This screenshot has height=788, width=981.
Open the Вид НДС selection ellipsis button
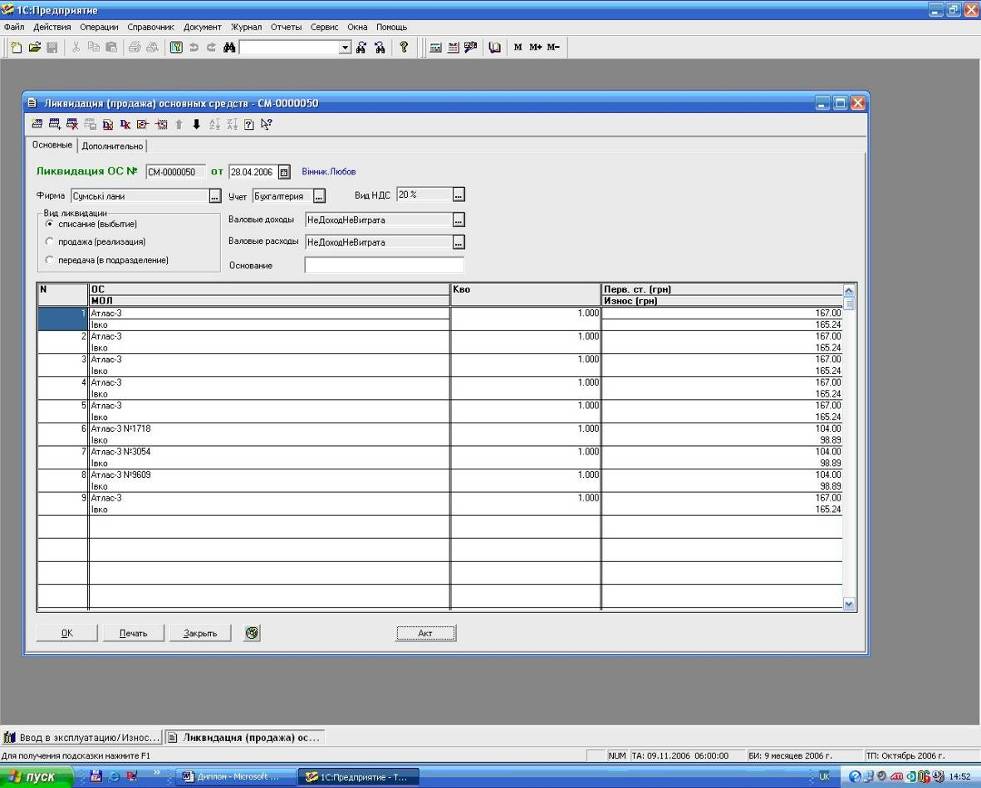click(x=459, y=194)
